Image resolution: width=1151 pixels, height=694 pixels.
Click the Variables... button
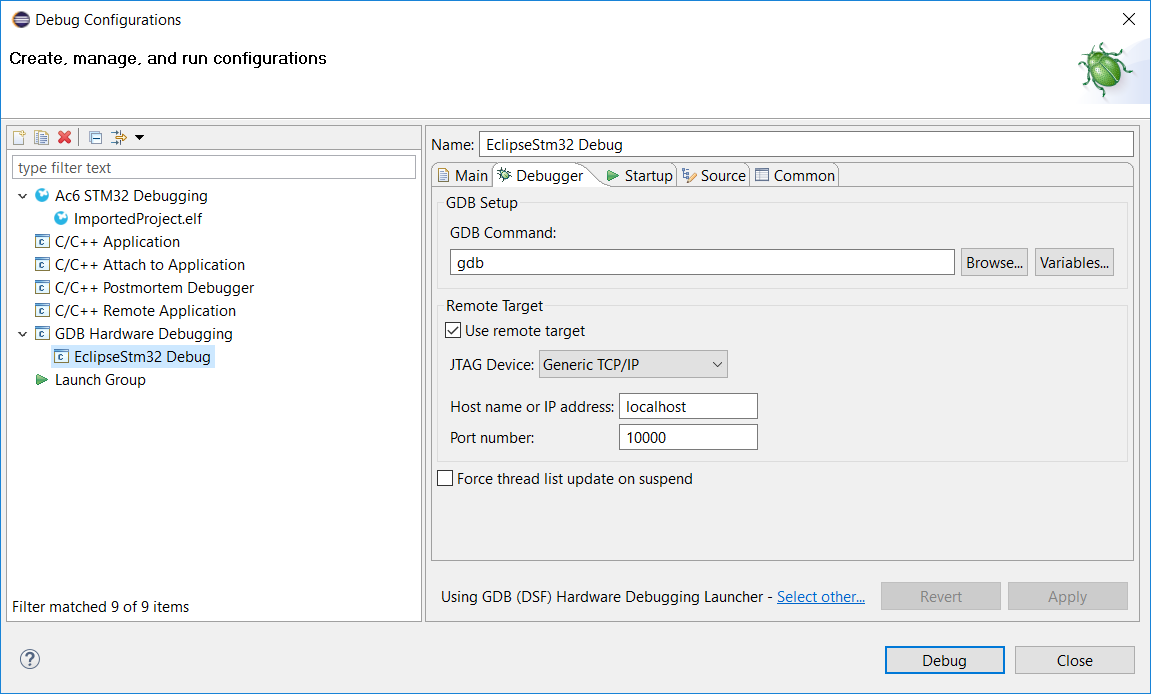[1074, 262]
